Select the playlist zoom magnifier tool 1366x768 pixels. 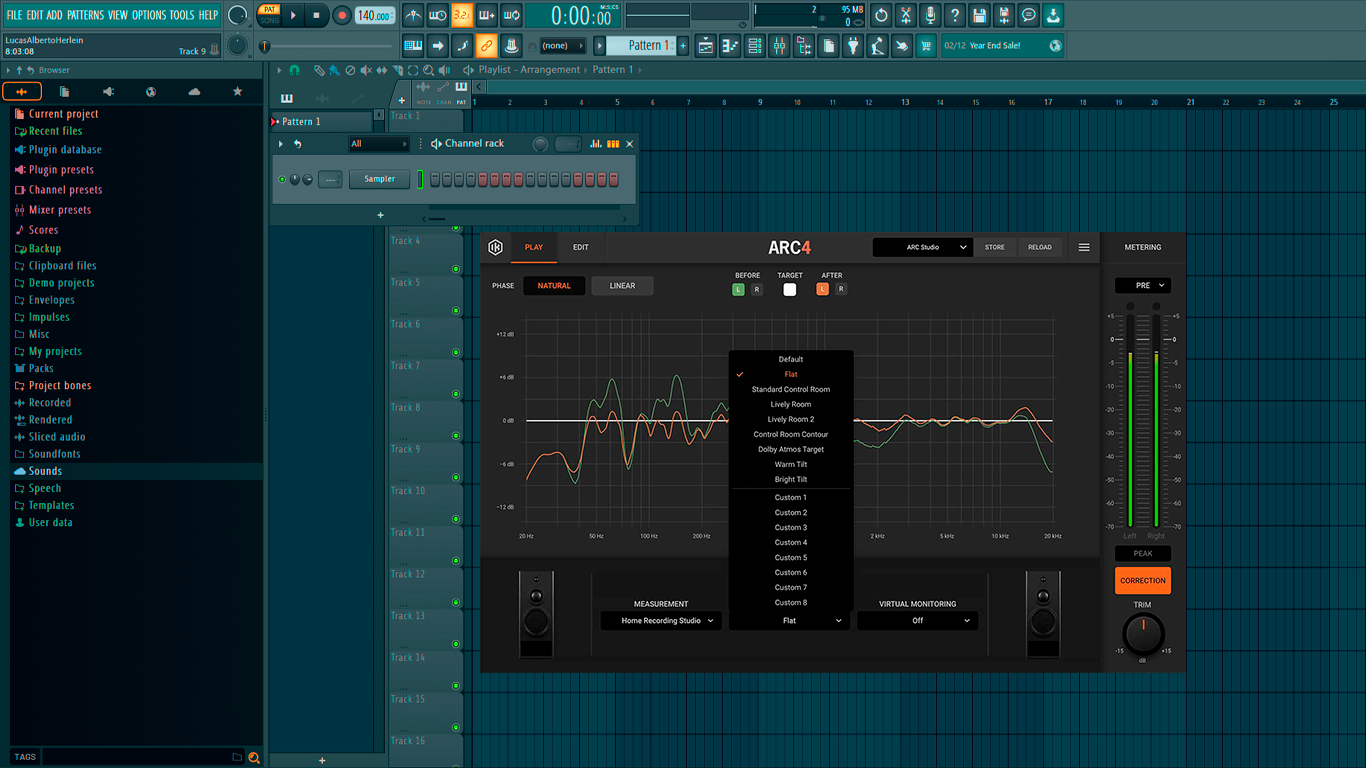tap(428, 70)
